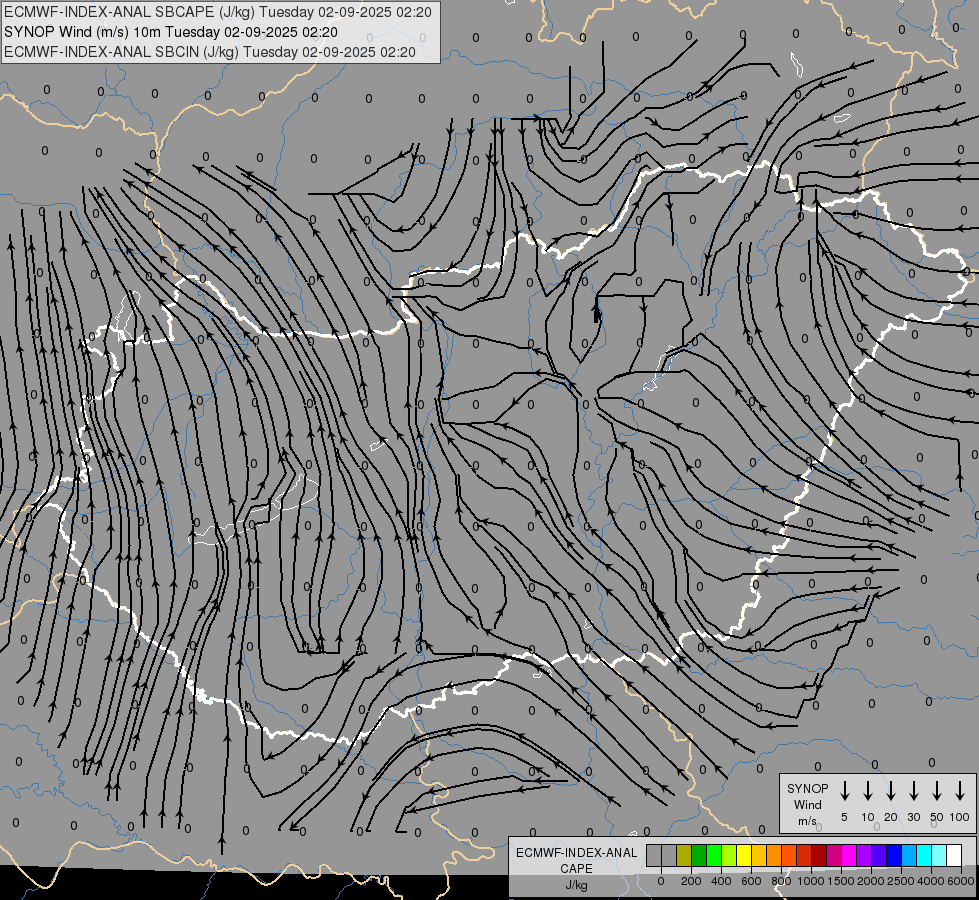Click the 'ECMWF-INDEX-ANAL CAPE' legend label

tap(576, 861)
